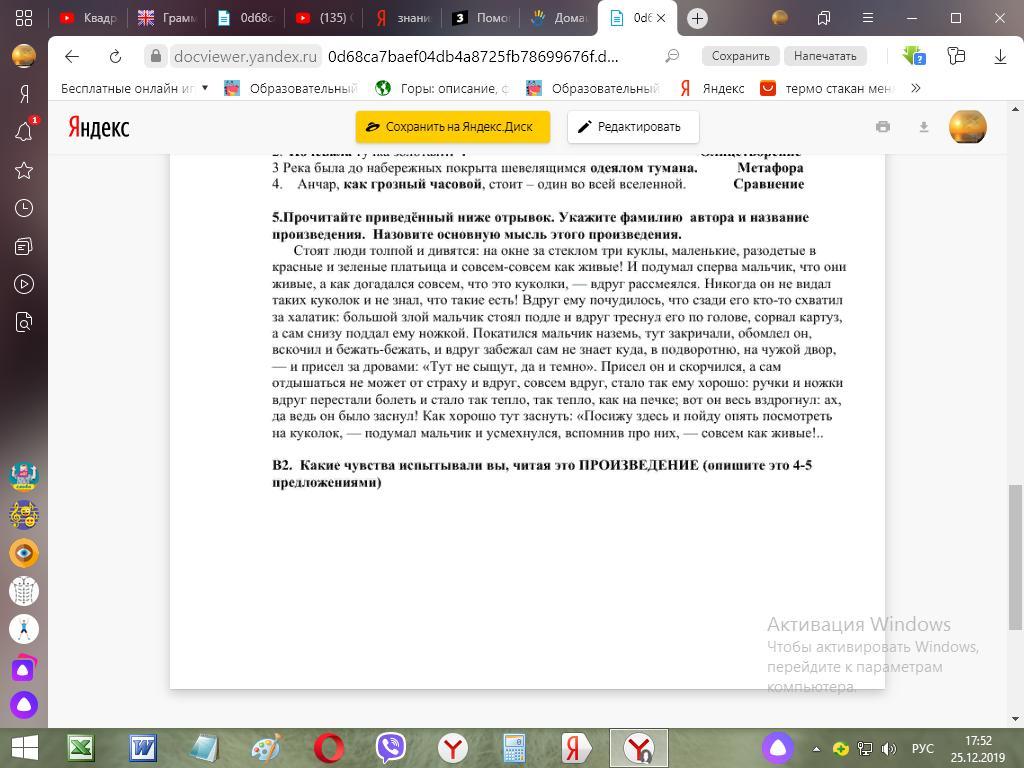Click the line starting "В2. Какие чувства"
Image resolution: width=1024 pixels, height=768 pixels.
[541, 473]
